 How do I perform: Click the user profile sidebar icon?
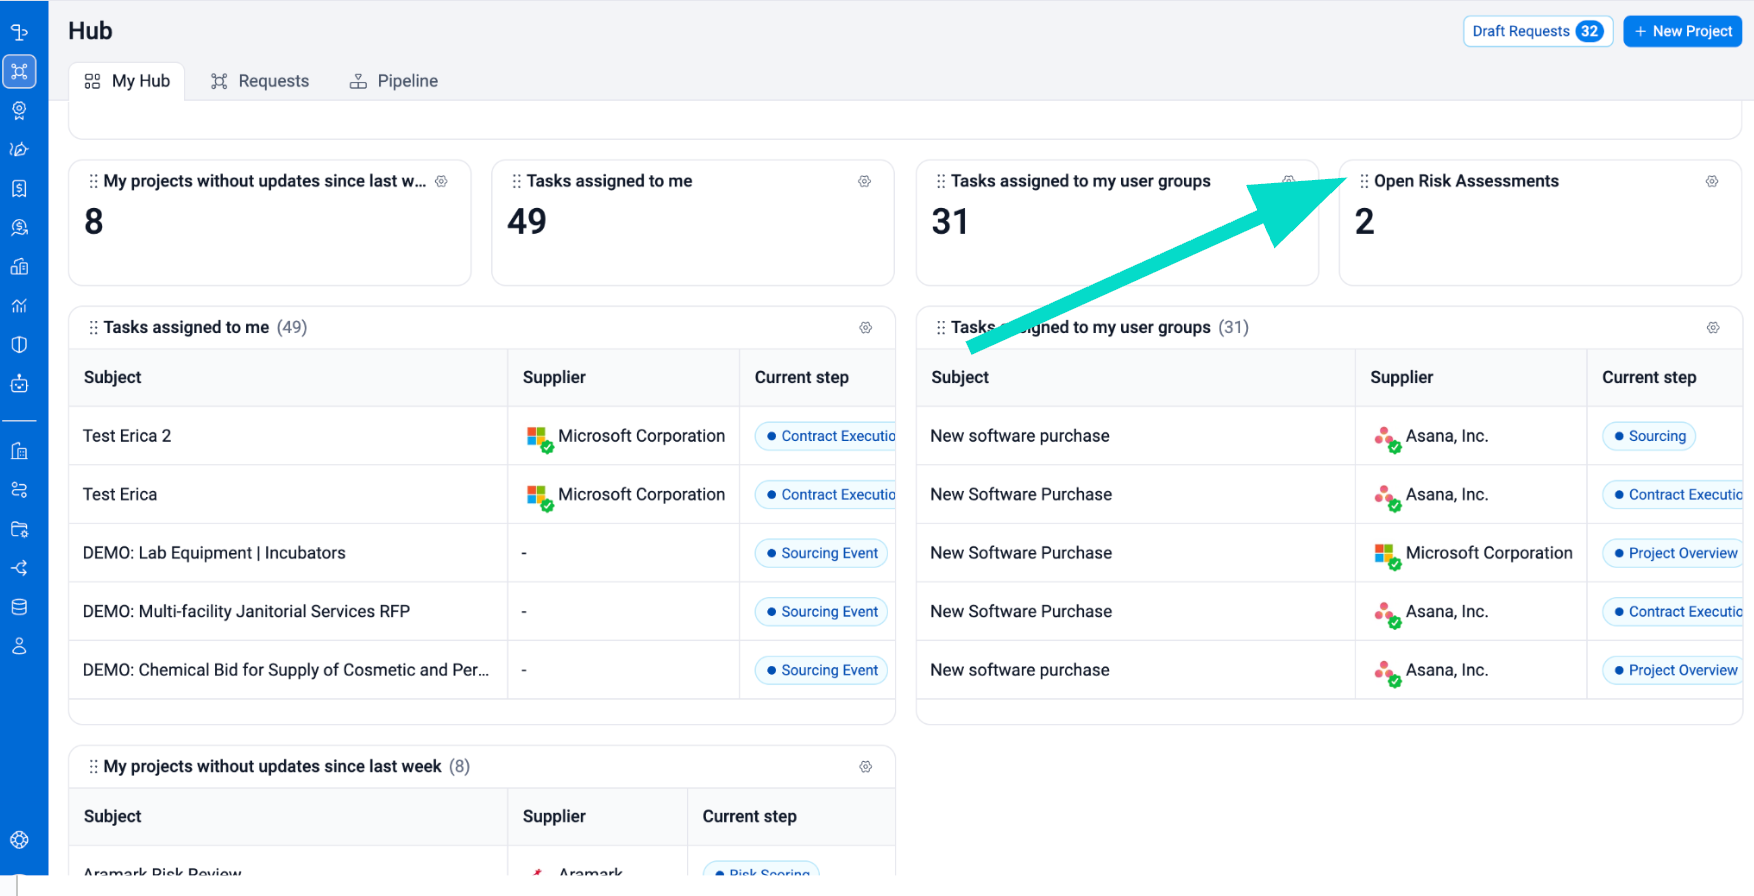[x=19, y=646]
